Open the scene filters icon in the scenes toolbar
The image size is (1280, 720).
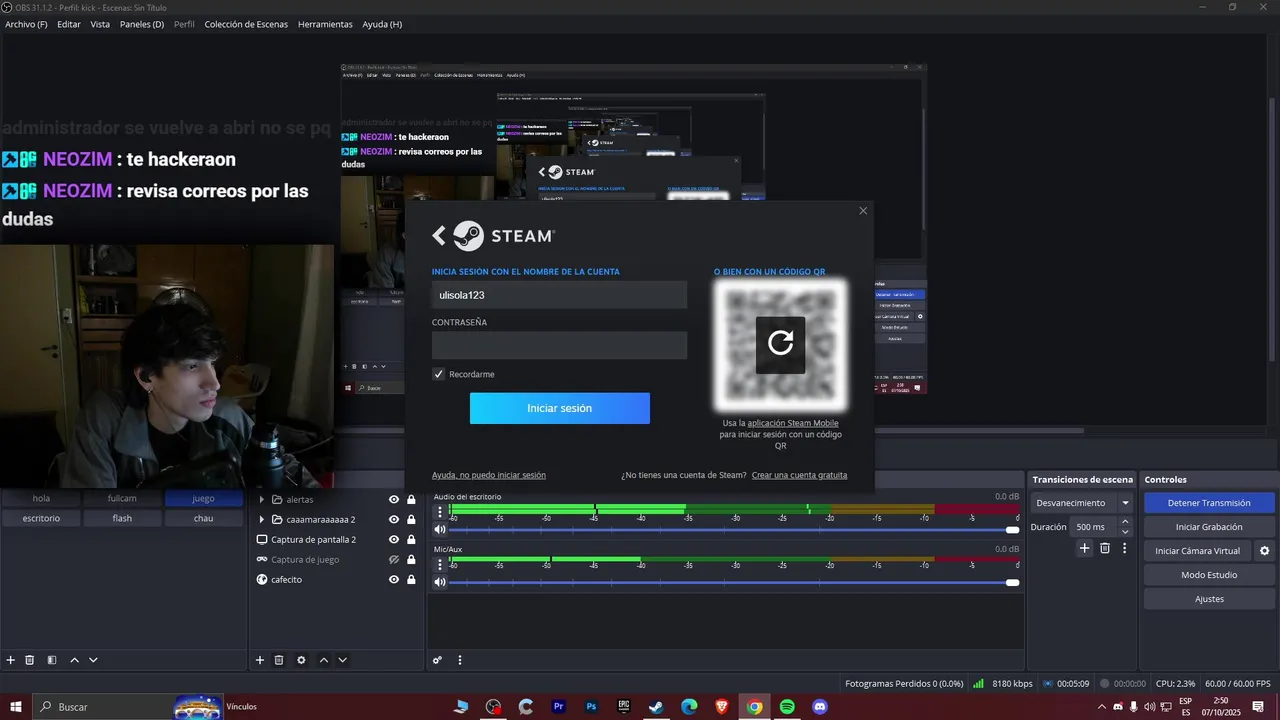[52, 660]
